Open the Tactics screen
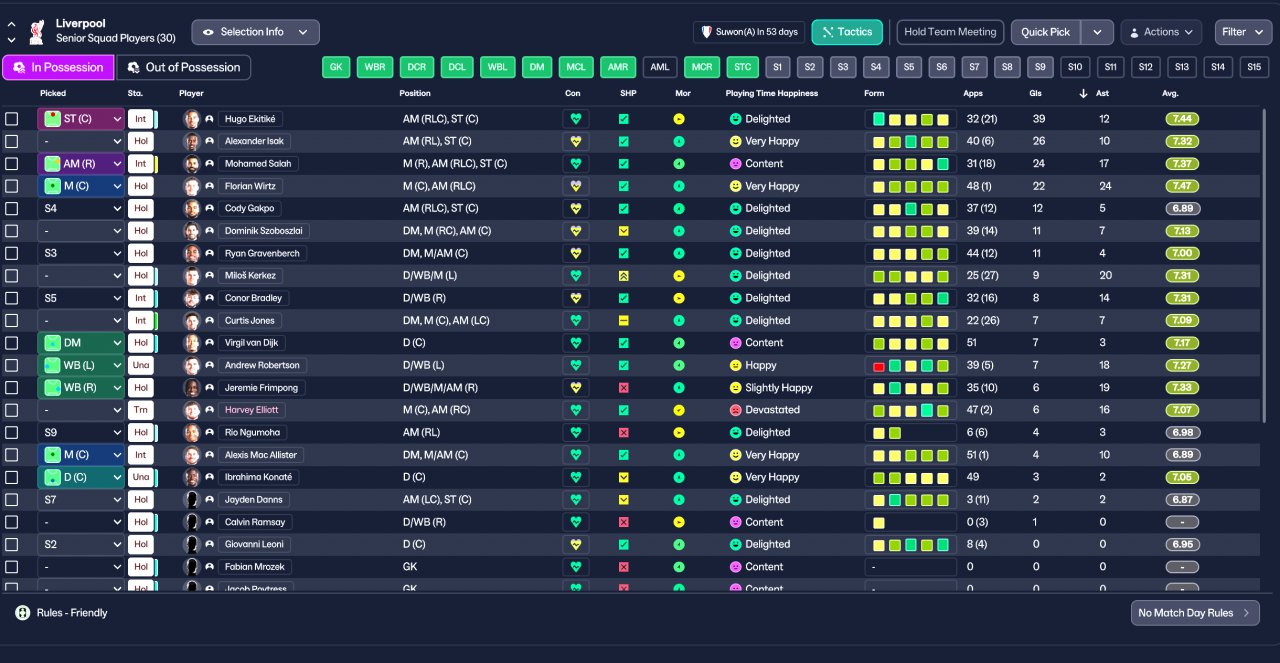The image size is (1280, 663). click(x=847, y=32)
